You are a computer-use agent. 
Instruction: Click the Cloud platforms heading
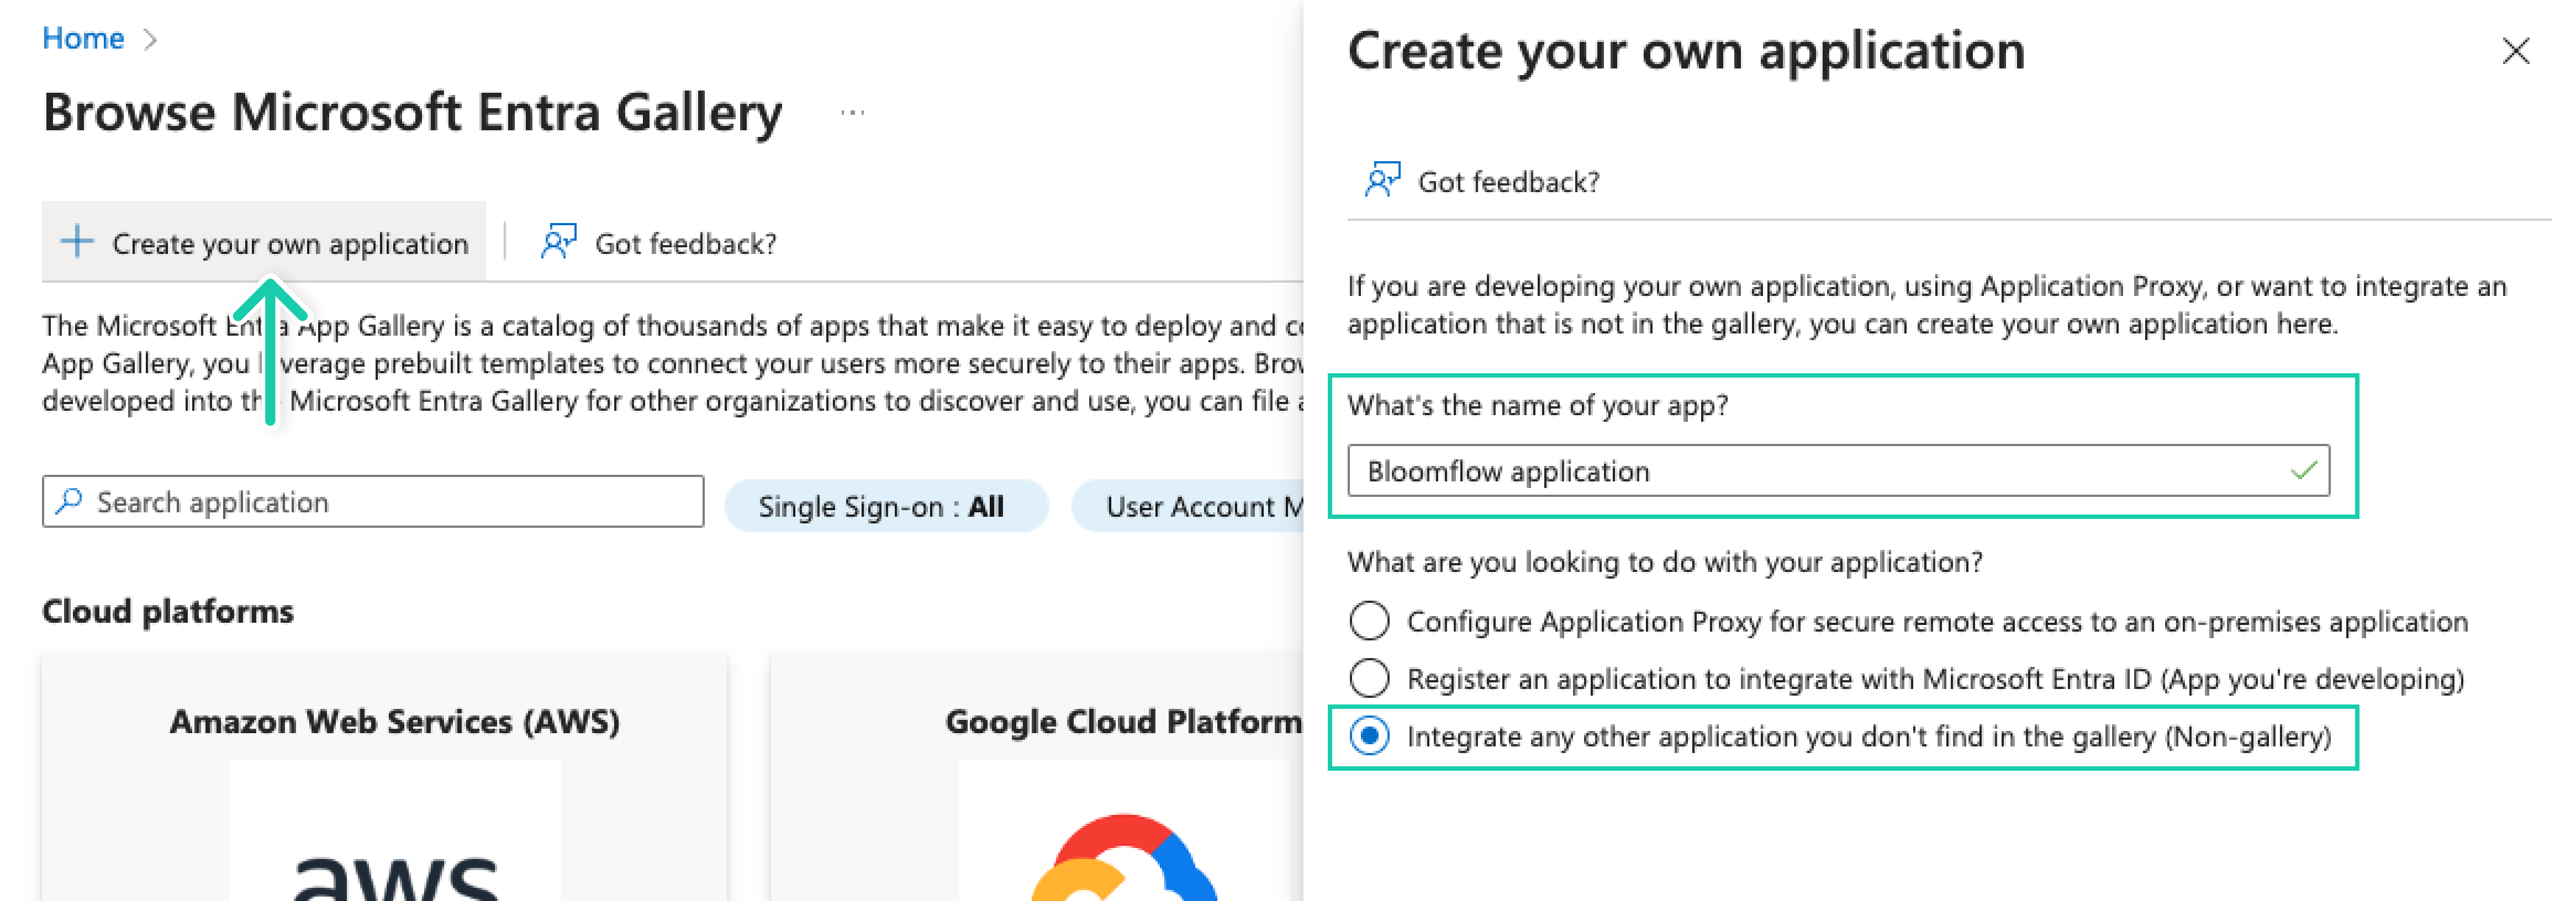168,611
